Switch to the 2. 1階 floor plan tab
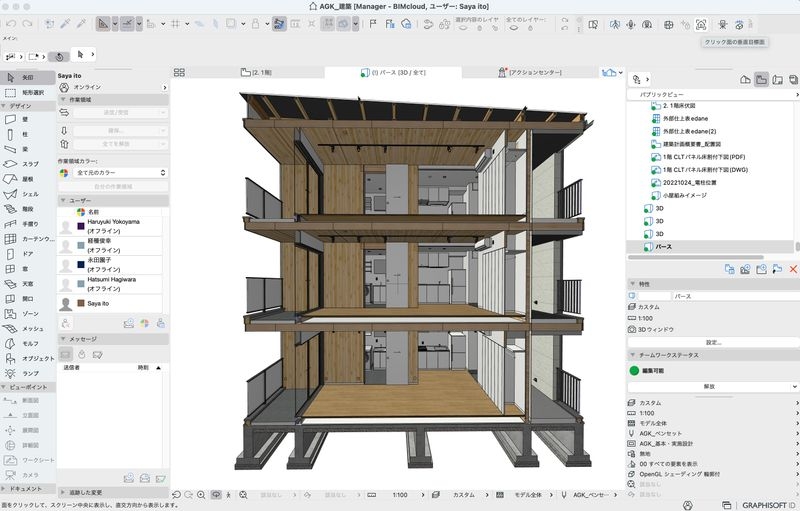The image size is (800, 511). pyautogui.click(x=257, y=72)
